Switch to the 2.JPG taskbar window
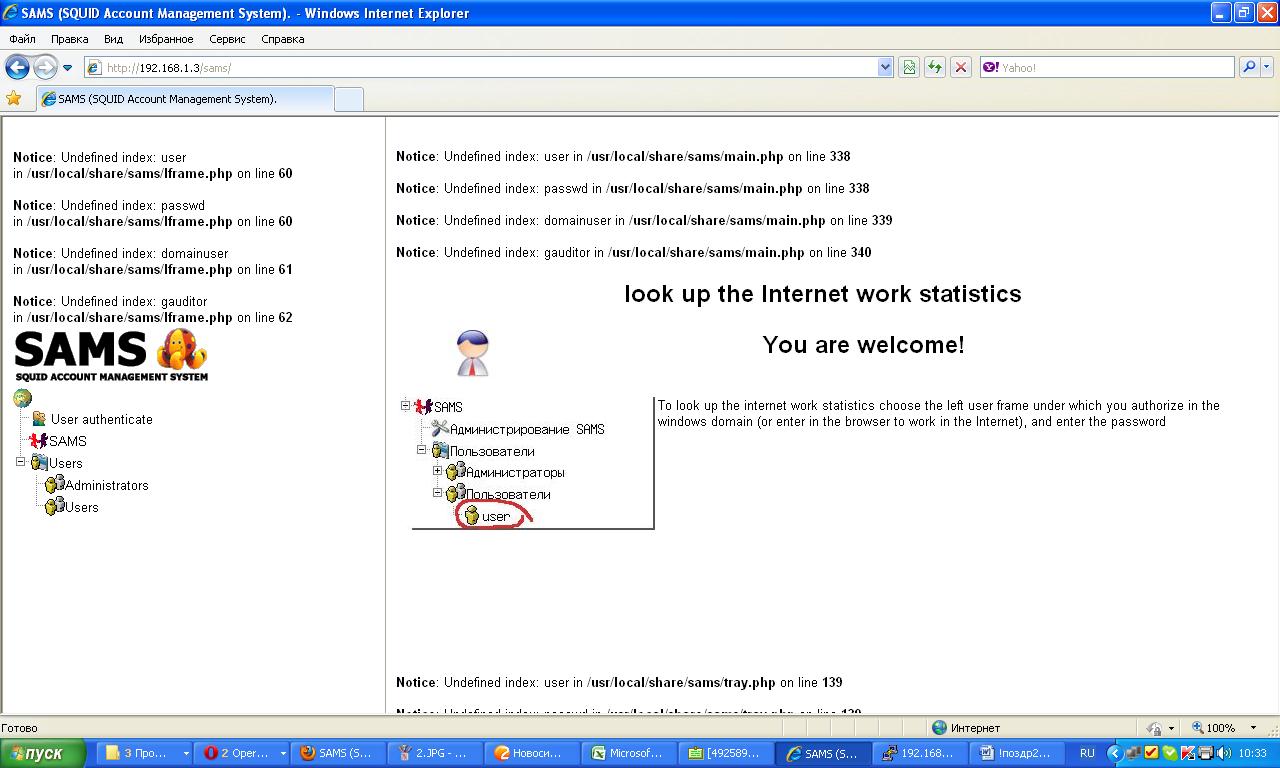This screenshot has height=768, width=1280. click(x=435, y=753)
